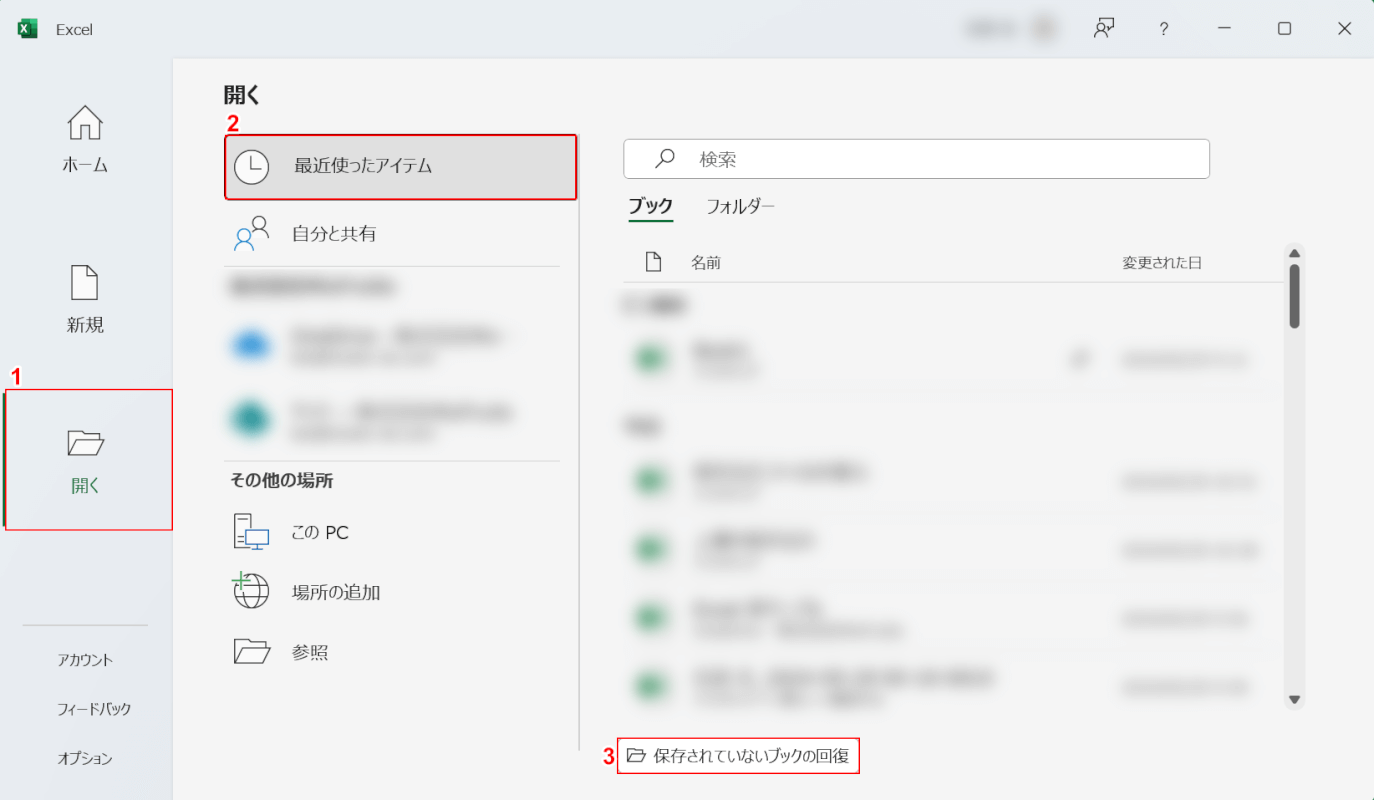
Task: Open the アカウント page
Action: 85,660
